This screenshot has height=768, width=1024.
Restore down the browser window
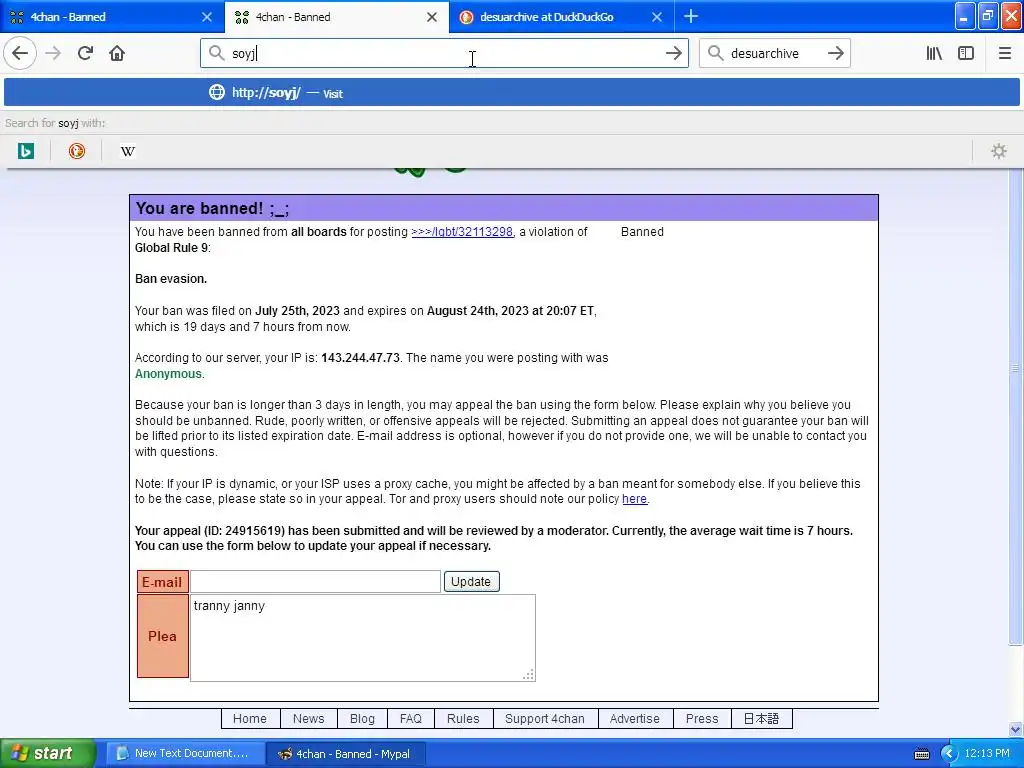987,16
